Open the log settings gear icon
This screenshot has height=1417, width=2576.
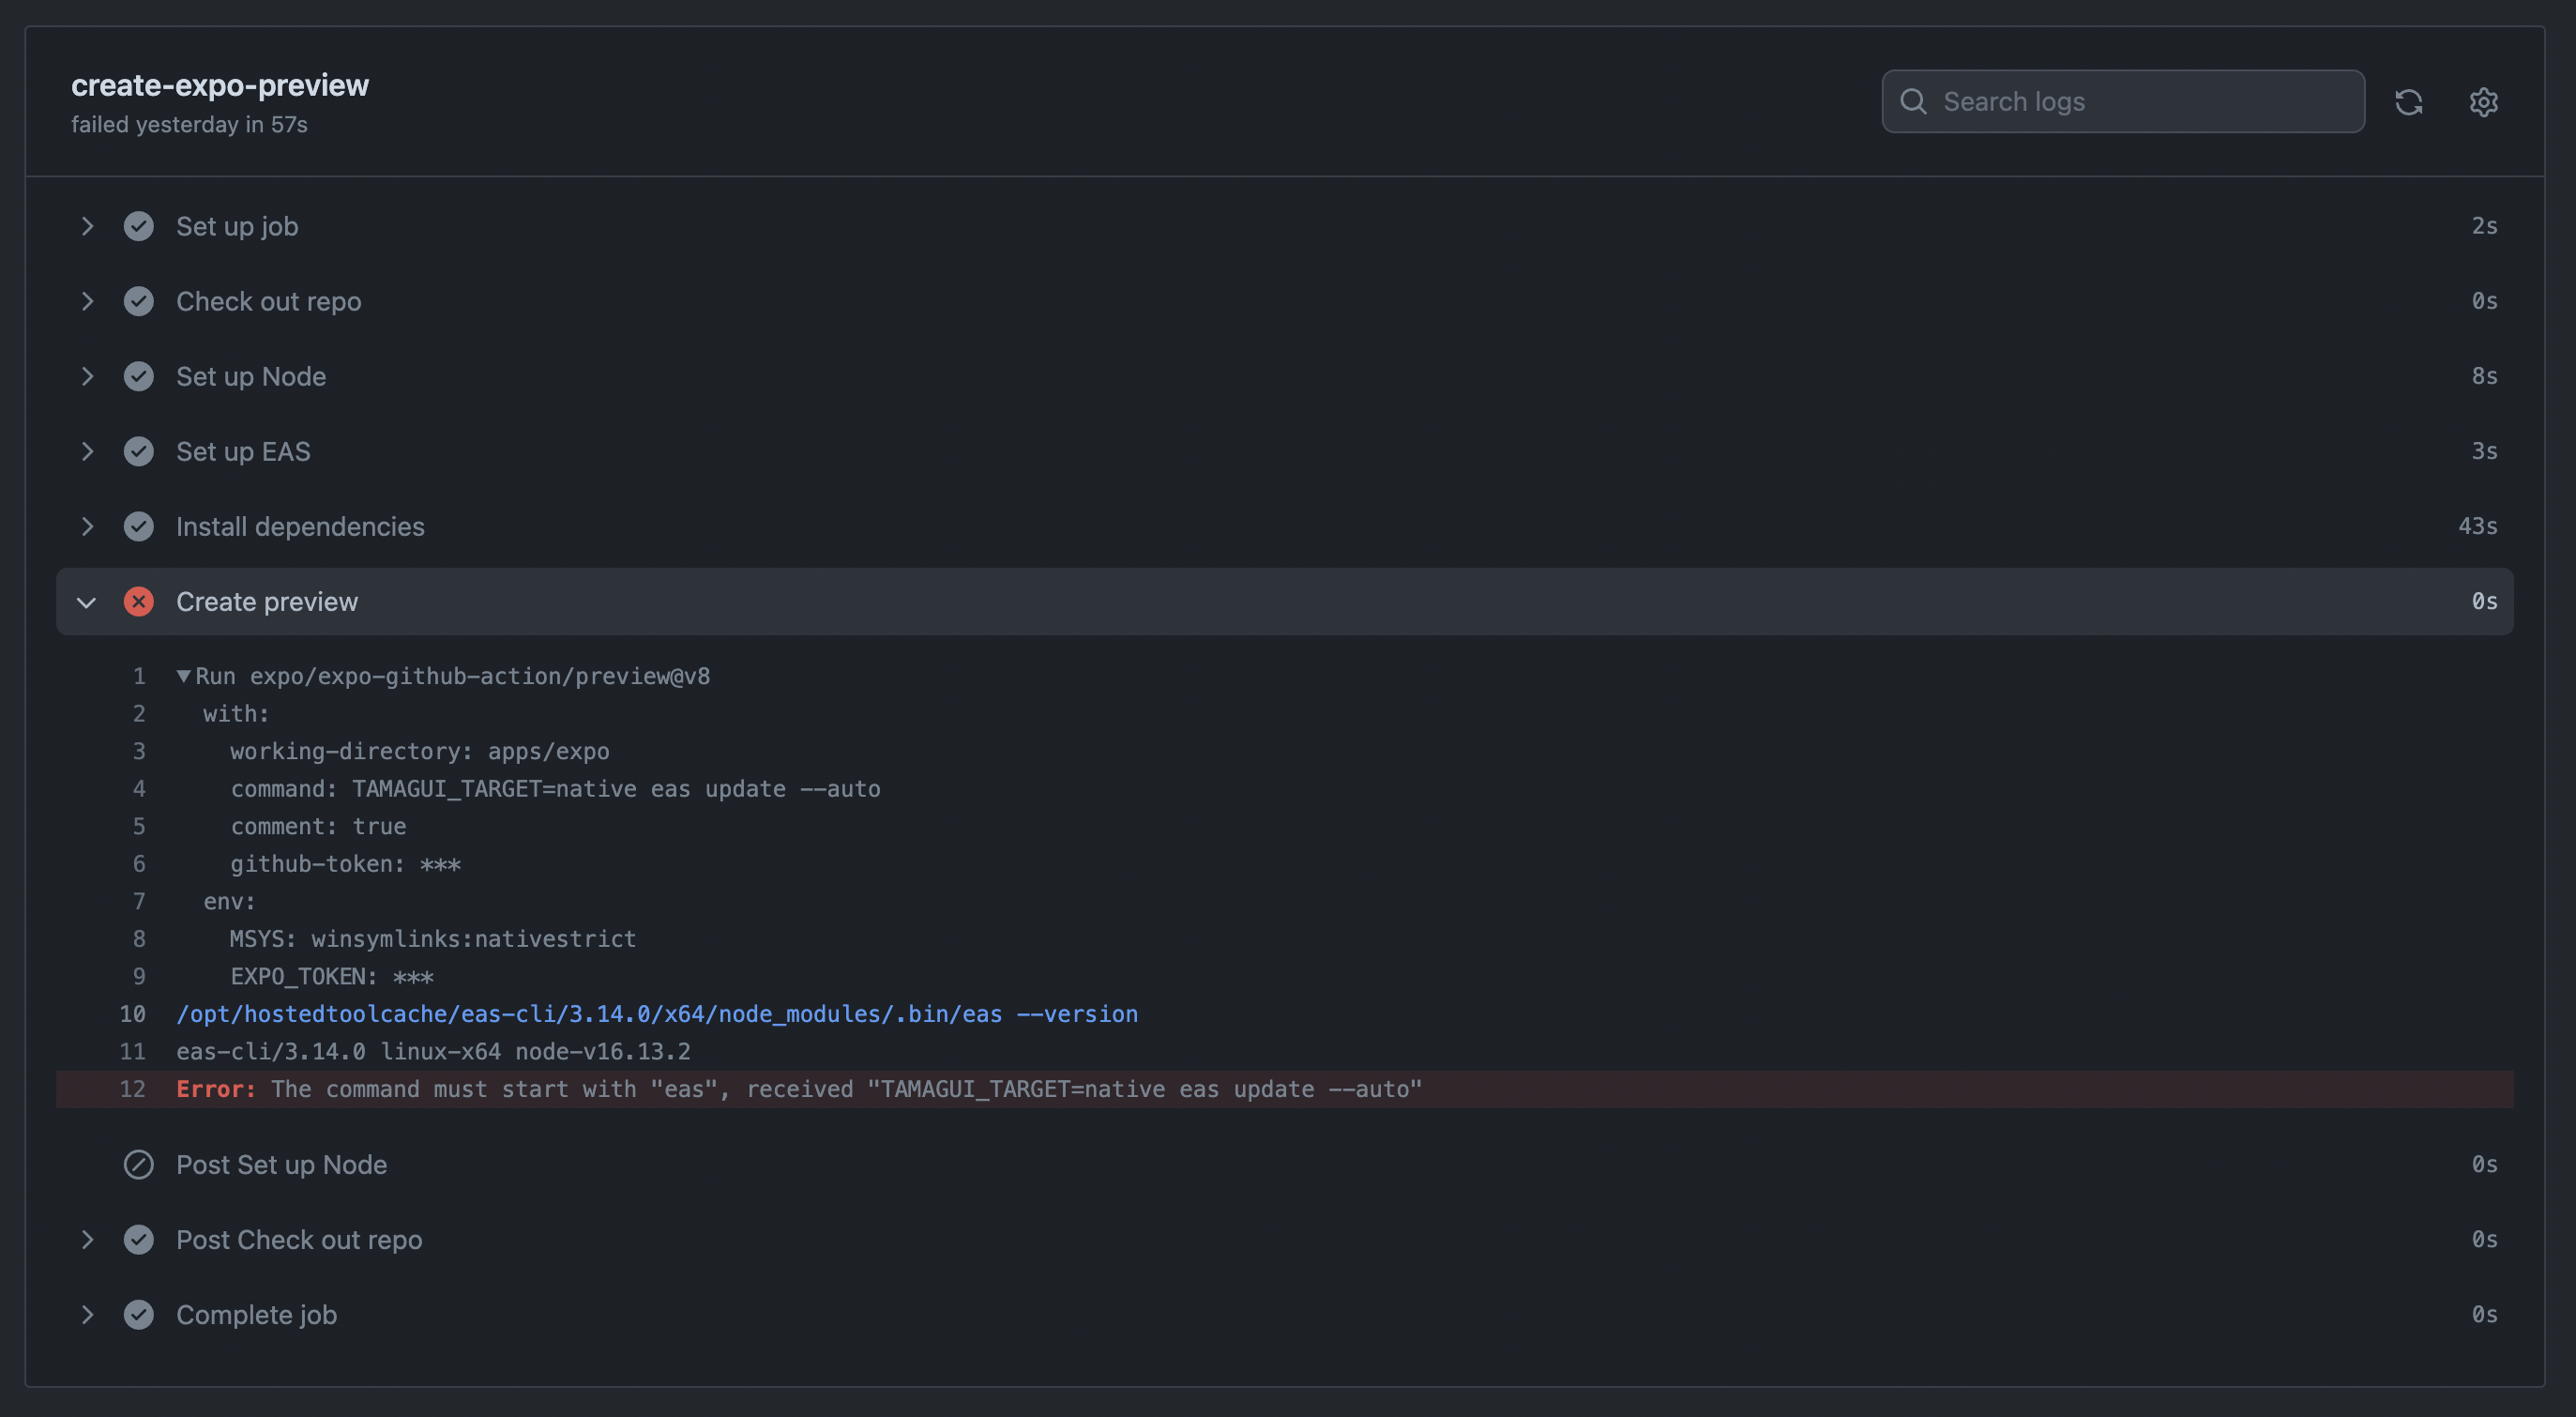[2485, 101]
